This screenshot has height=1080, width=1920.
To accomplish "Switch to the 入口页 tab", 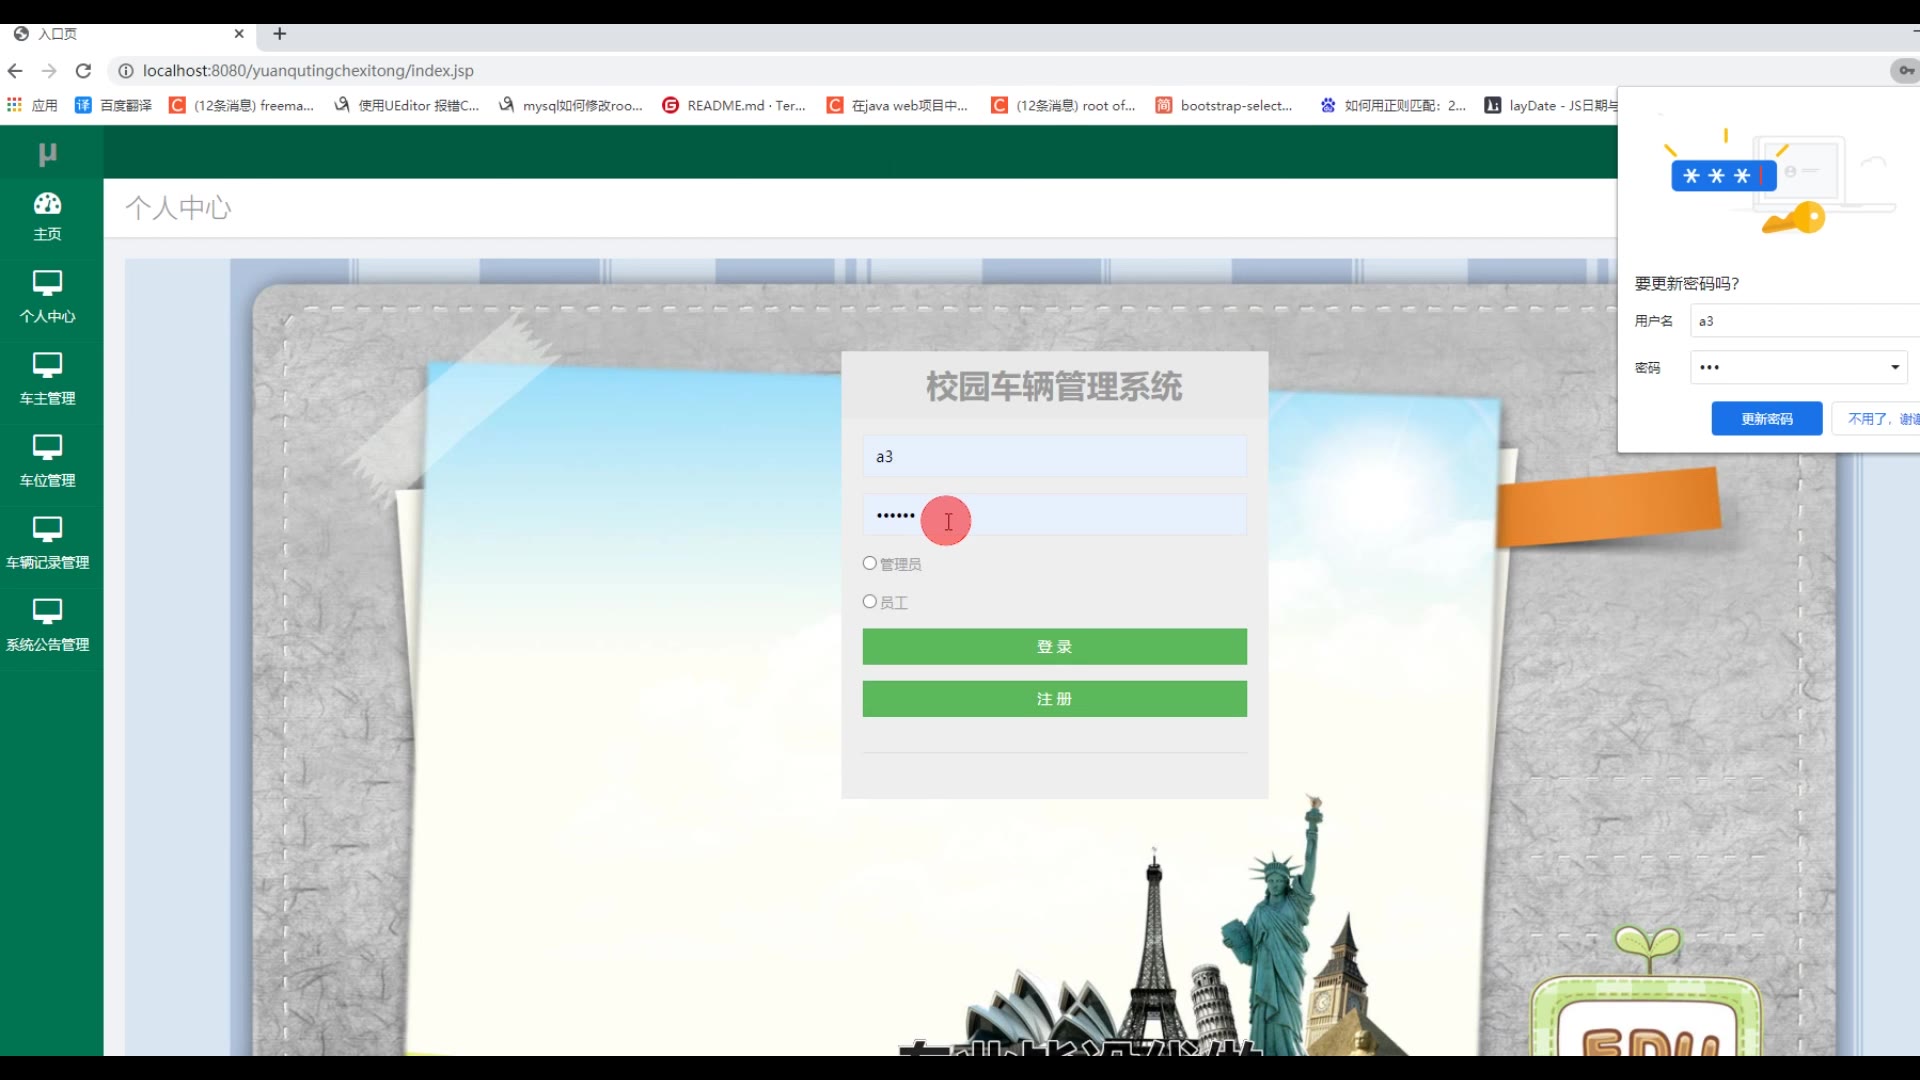I will pyautogui.click(x=130, y=33).
